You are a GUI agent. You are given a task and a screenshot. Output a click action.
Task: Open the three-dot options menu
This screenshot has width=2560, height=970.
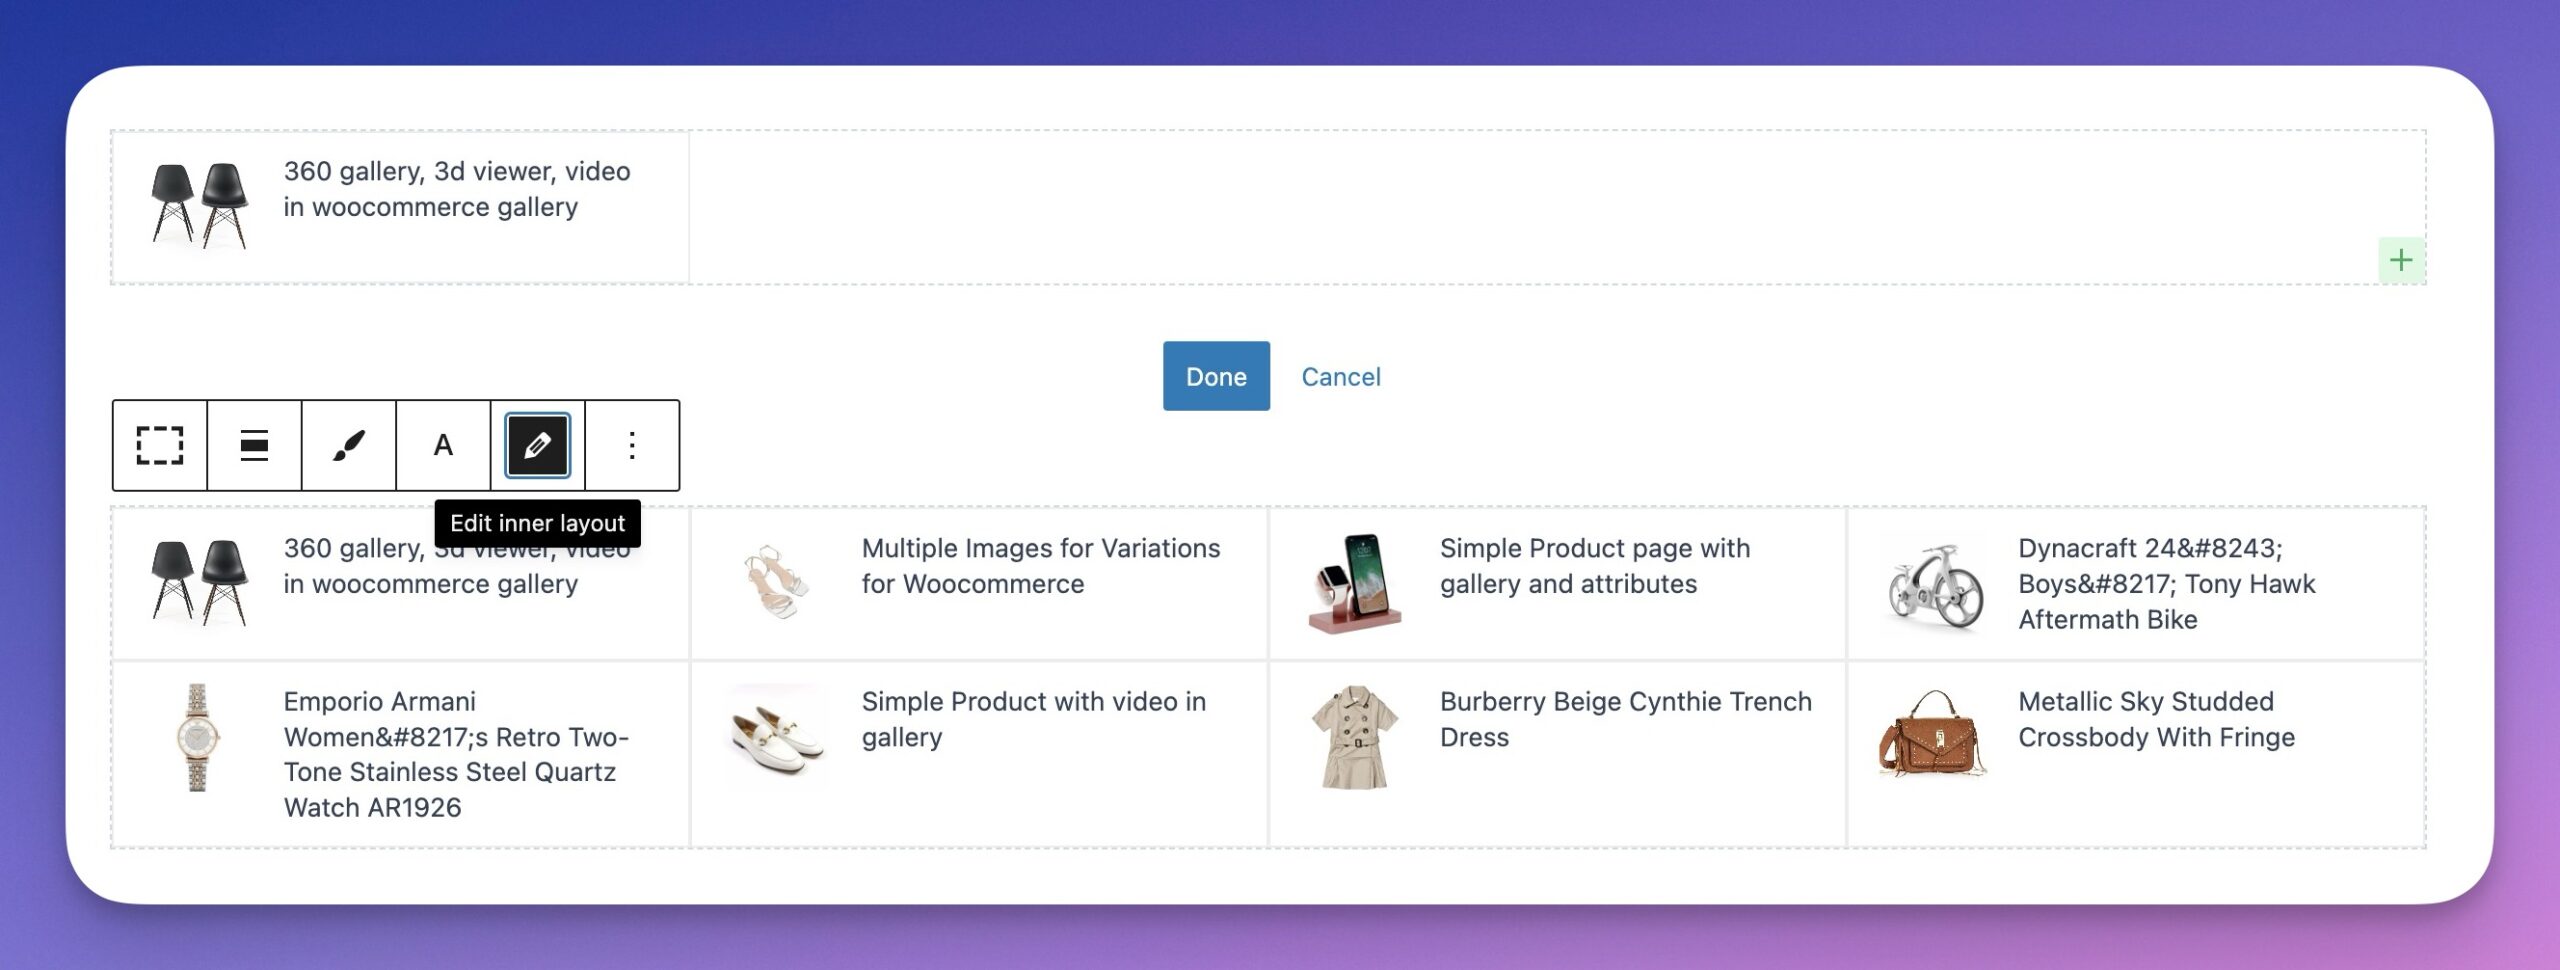coord(632,445)
